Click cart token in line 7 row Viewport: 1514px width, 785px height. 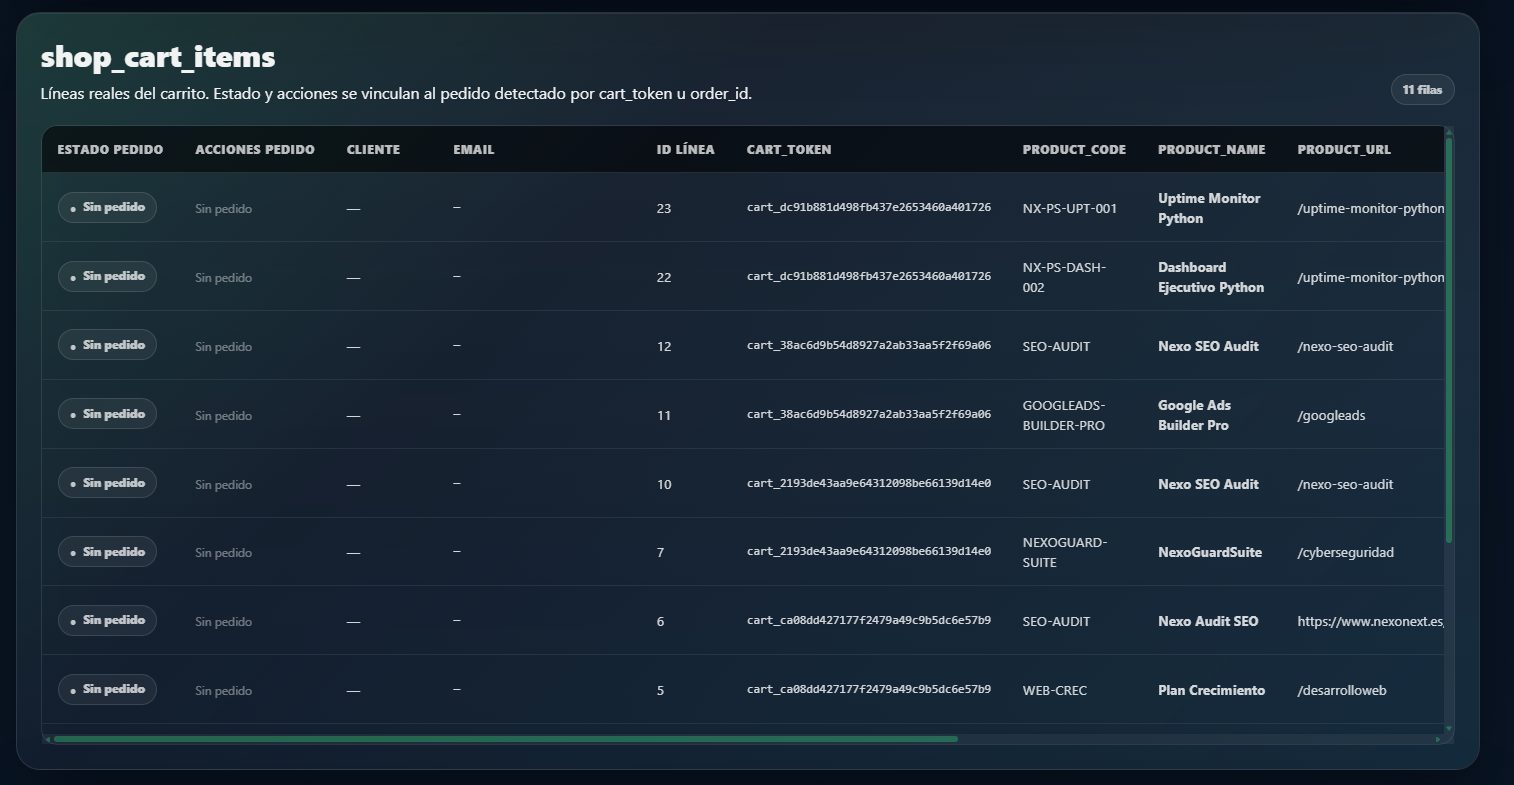click(869, 551)
